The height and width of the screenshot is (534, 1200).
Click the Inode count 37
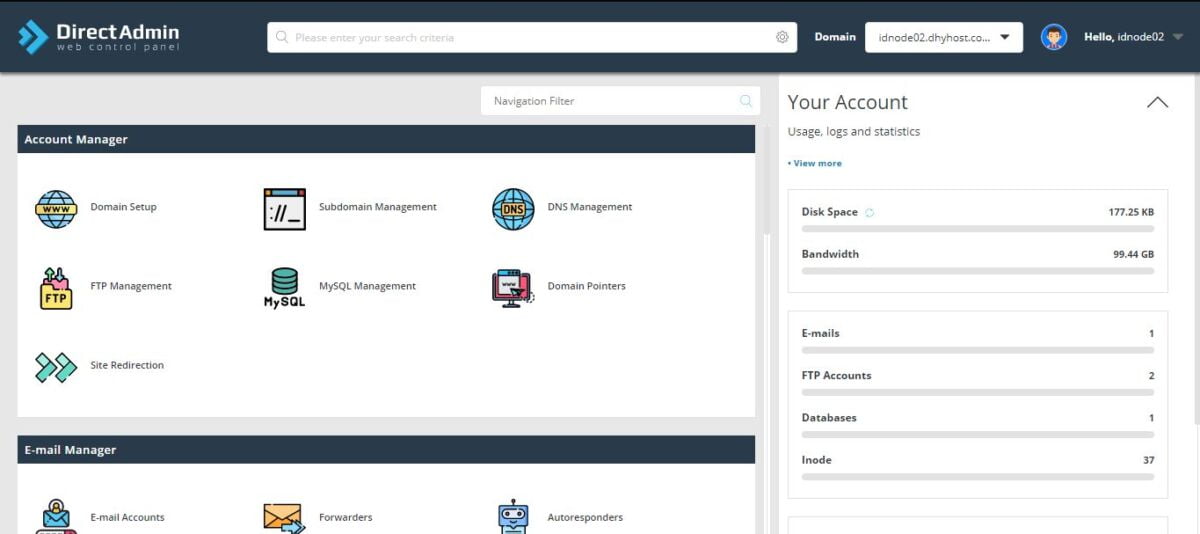click(1149, 460)
